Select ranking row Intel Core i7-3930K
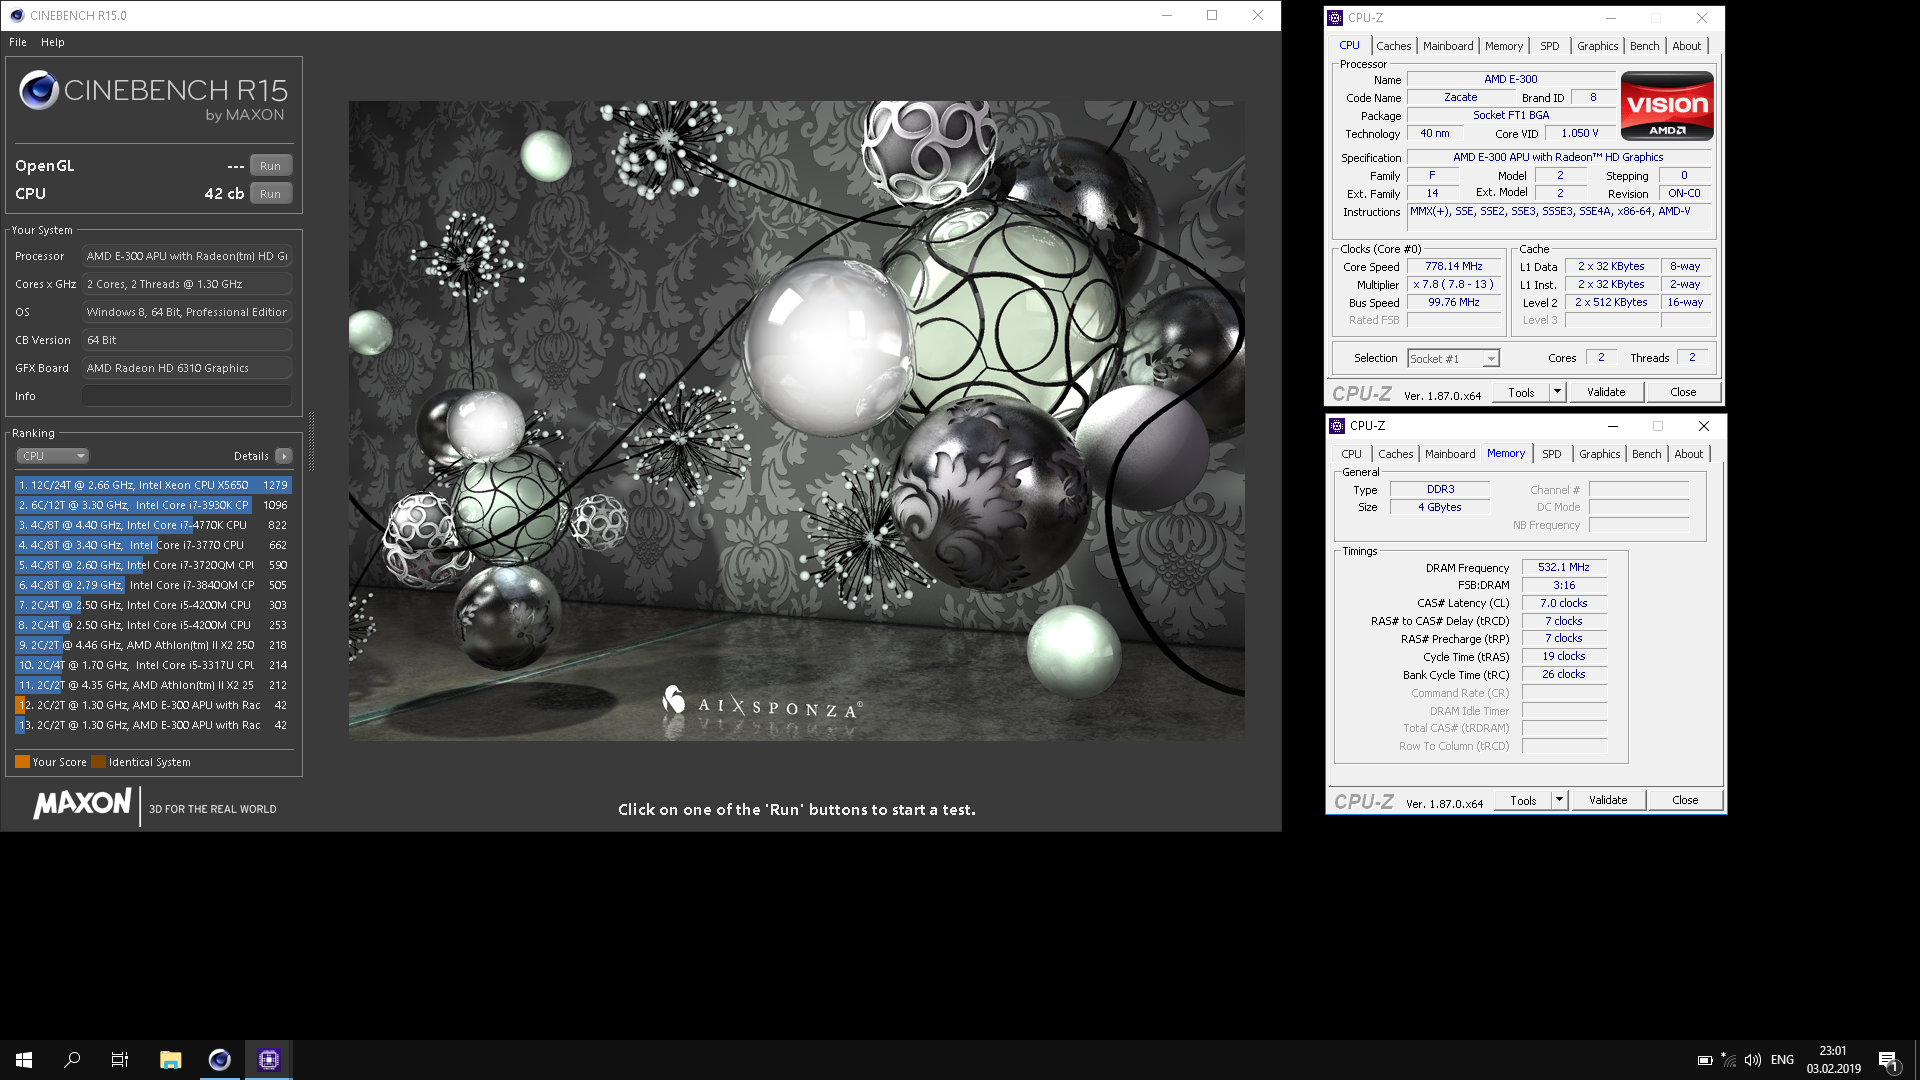The width and height of the screenshot is (1920, 1080). (153, 505)
